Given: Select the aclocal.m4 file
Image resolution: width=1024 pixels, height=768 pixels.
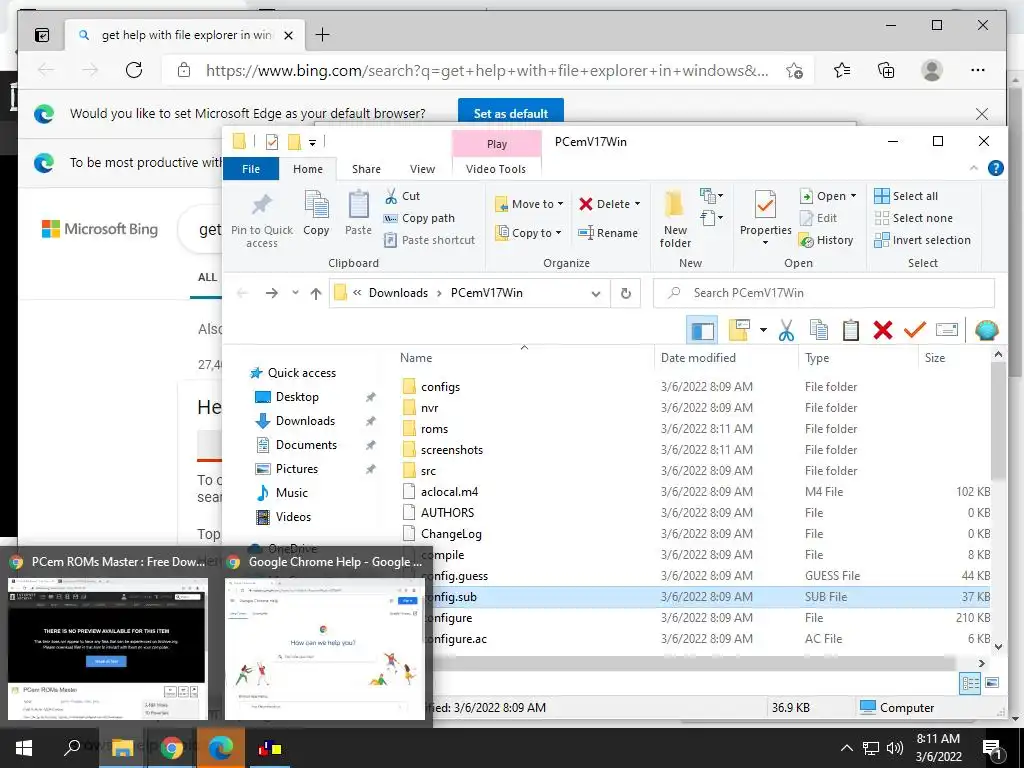Looking at the screenshot, I should pos(449,492).
